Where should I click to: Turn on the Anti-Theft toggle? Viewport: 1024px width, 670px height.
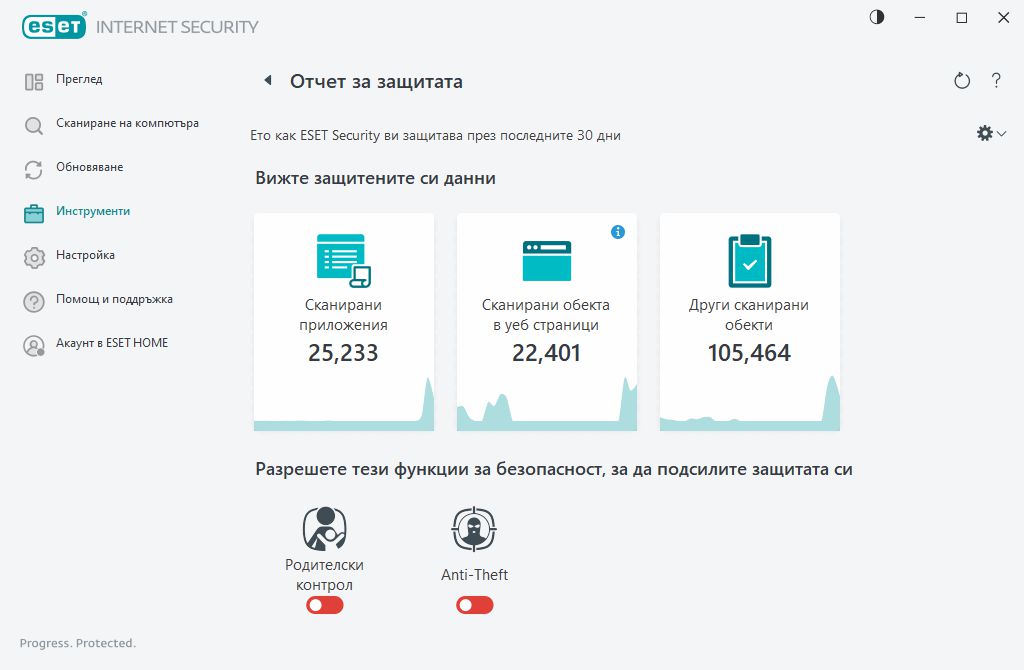click(475, 605)
